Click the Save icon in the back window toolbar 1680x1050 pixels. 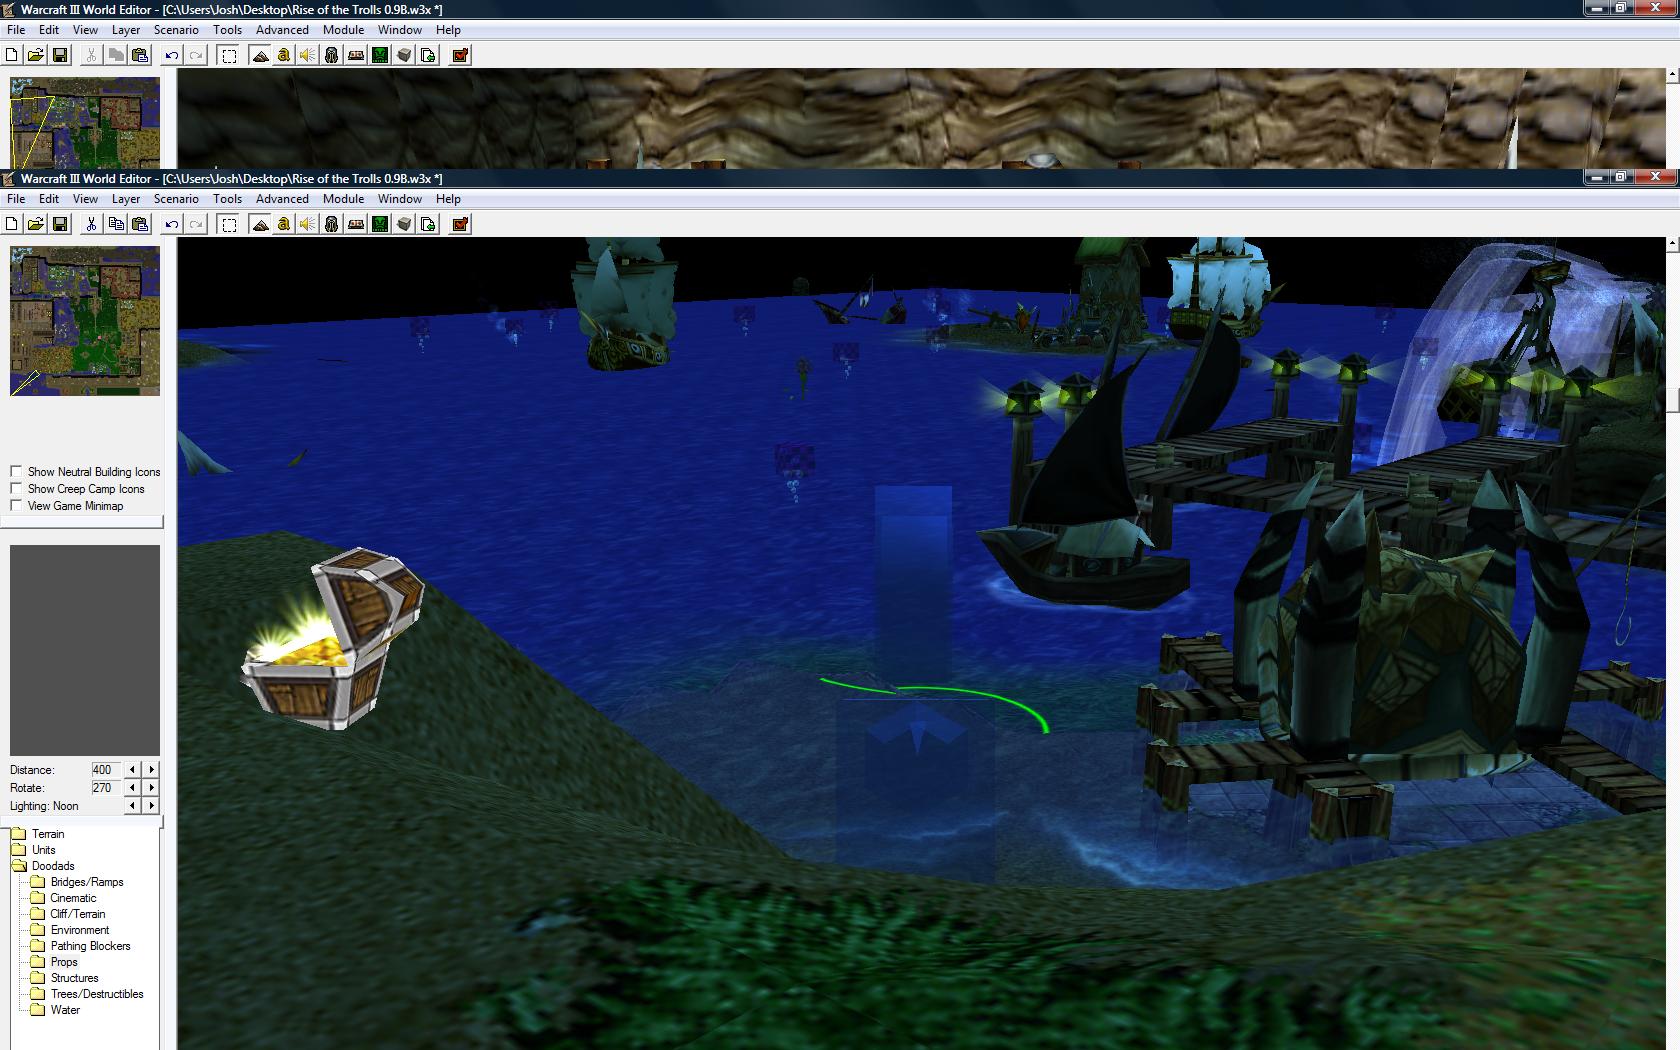(x=59, y=55)
